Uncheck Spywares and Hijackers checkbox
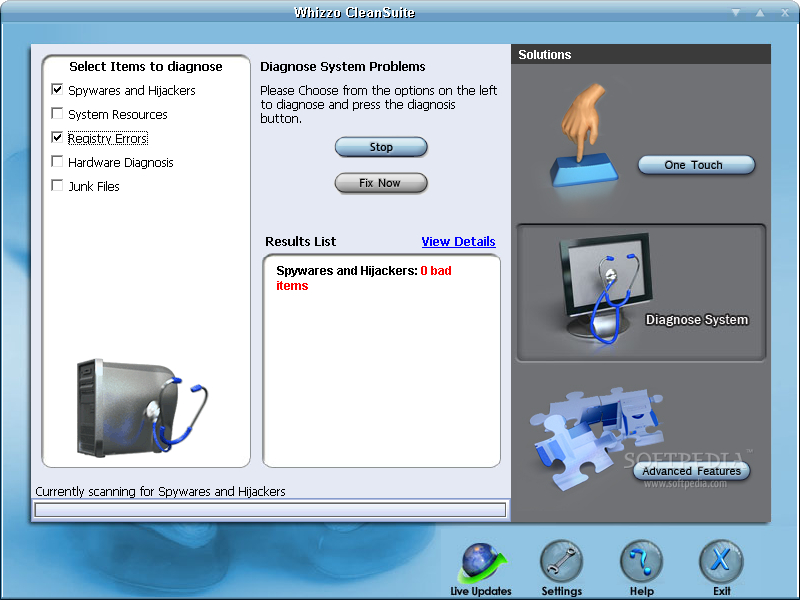The height and width of the screenshot is (600, 800). [x=57, y=90]
